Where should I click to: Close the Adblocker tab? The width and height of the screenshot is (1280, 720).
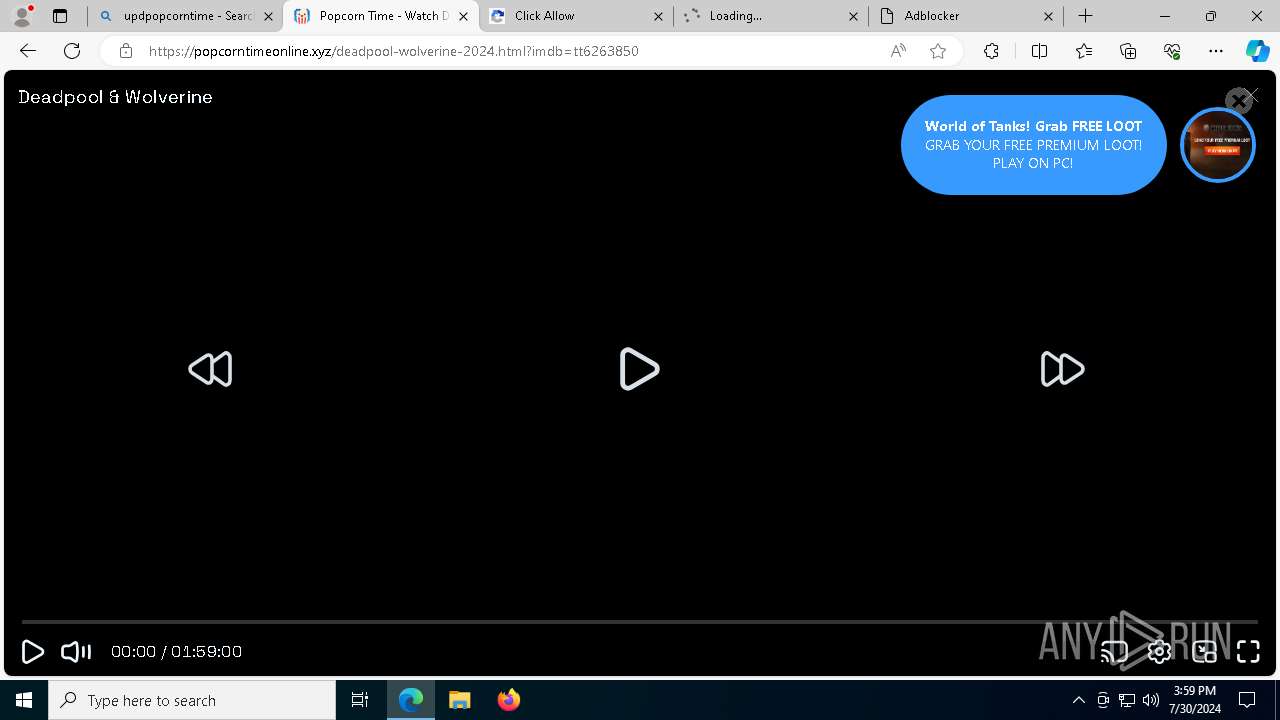pos(1048,16)
